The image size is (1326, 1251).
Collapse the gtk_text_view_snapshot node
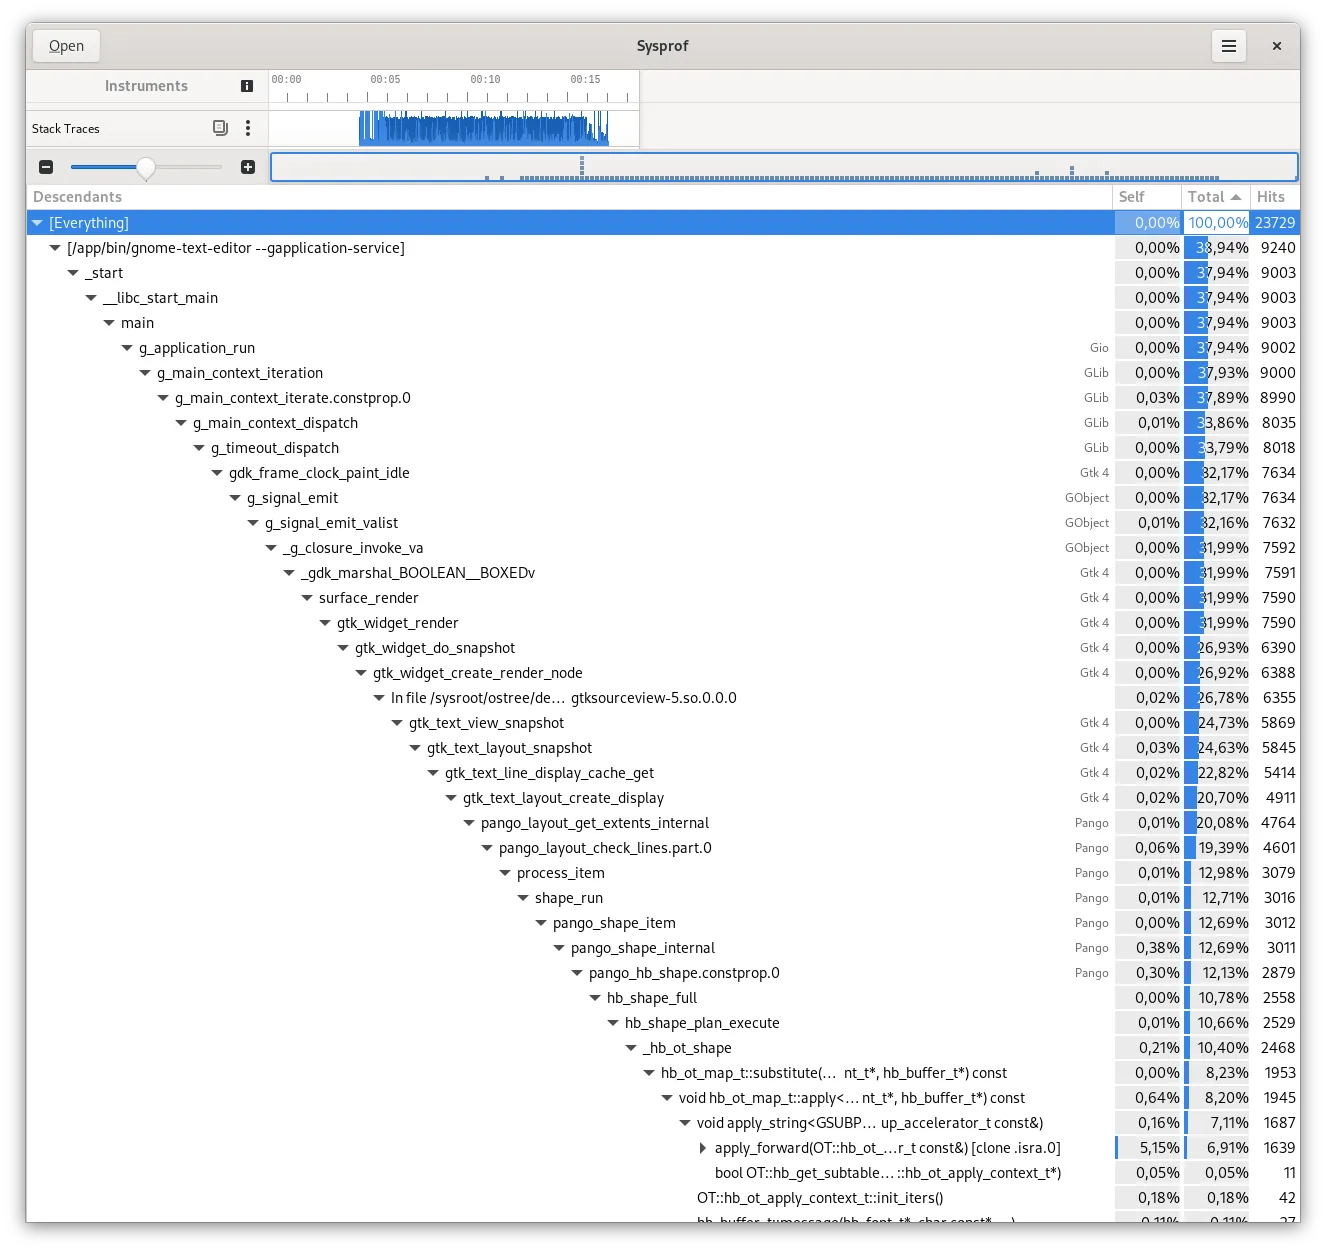[x=397, y=723]
